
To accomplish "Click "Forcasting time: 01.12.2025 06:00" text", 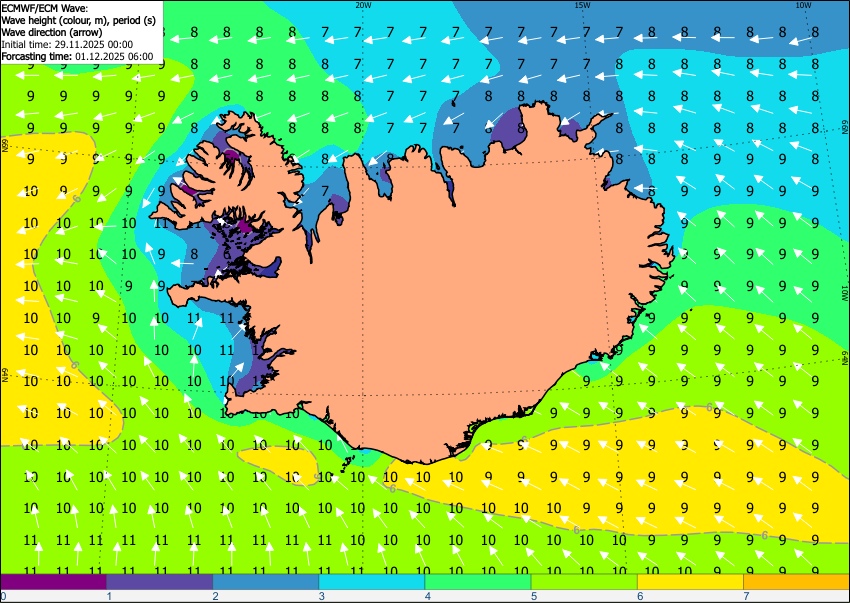I will (77, 56).
